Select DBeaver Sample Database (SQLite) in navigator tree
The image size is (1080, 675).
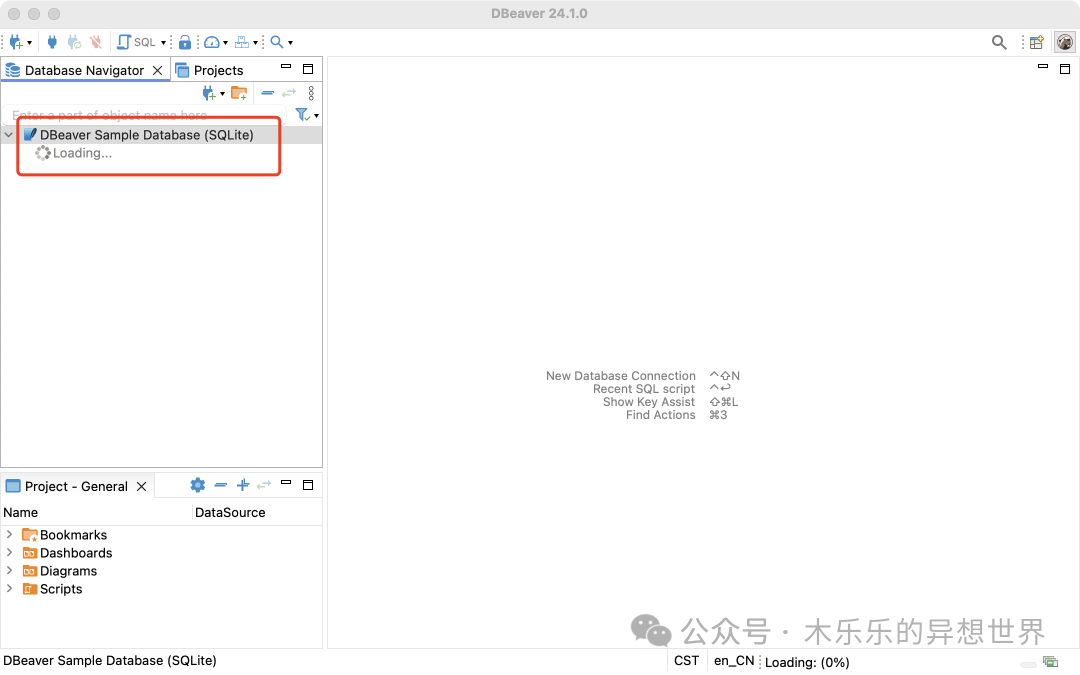point(146,135)
